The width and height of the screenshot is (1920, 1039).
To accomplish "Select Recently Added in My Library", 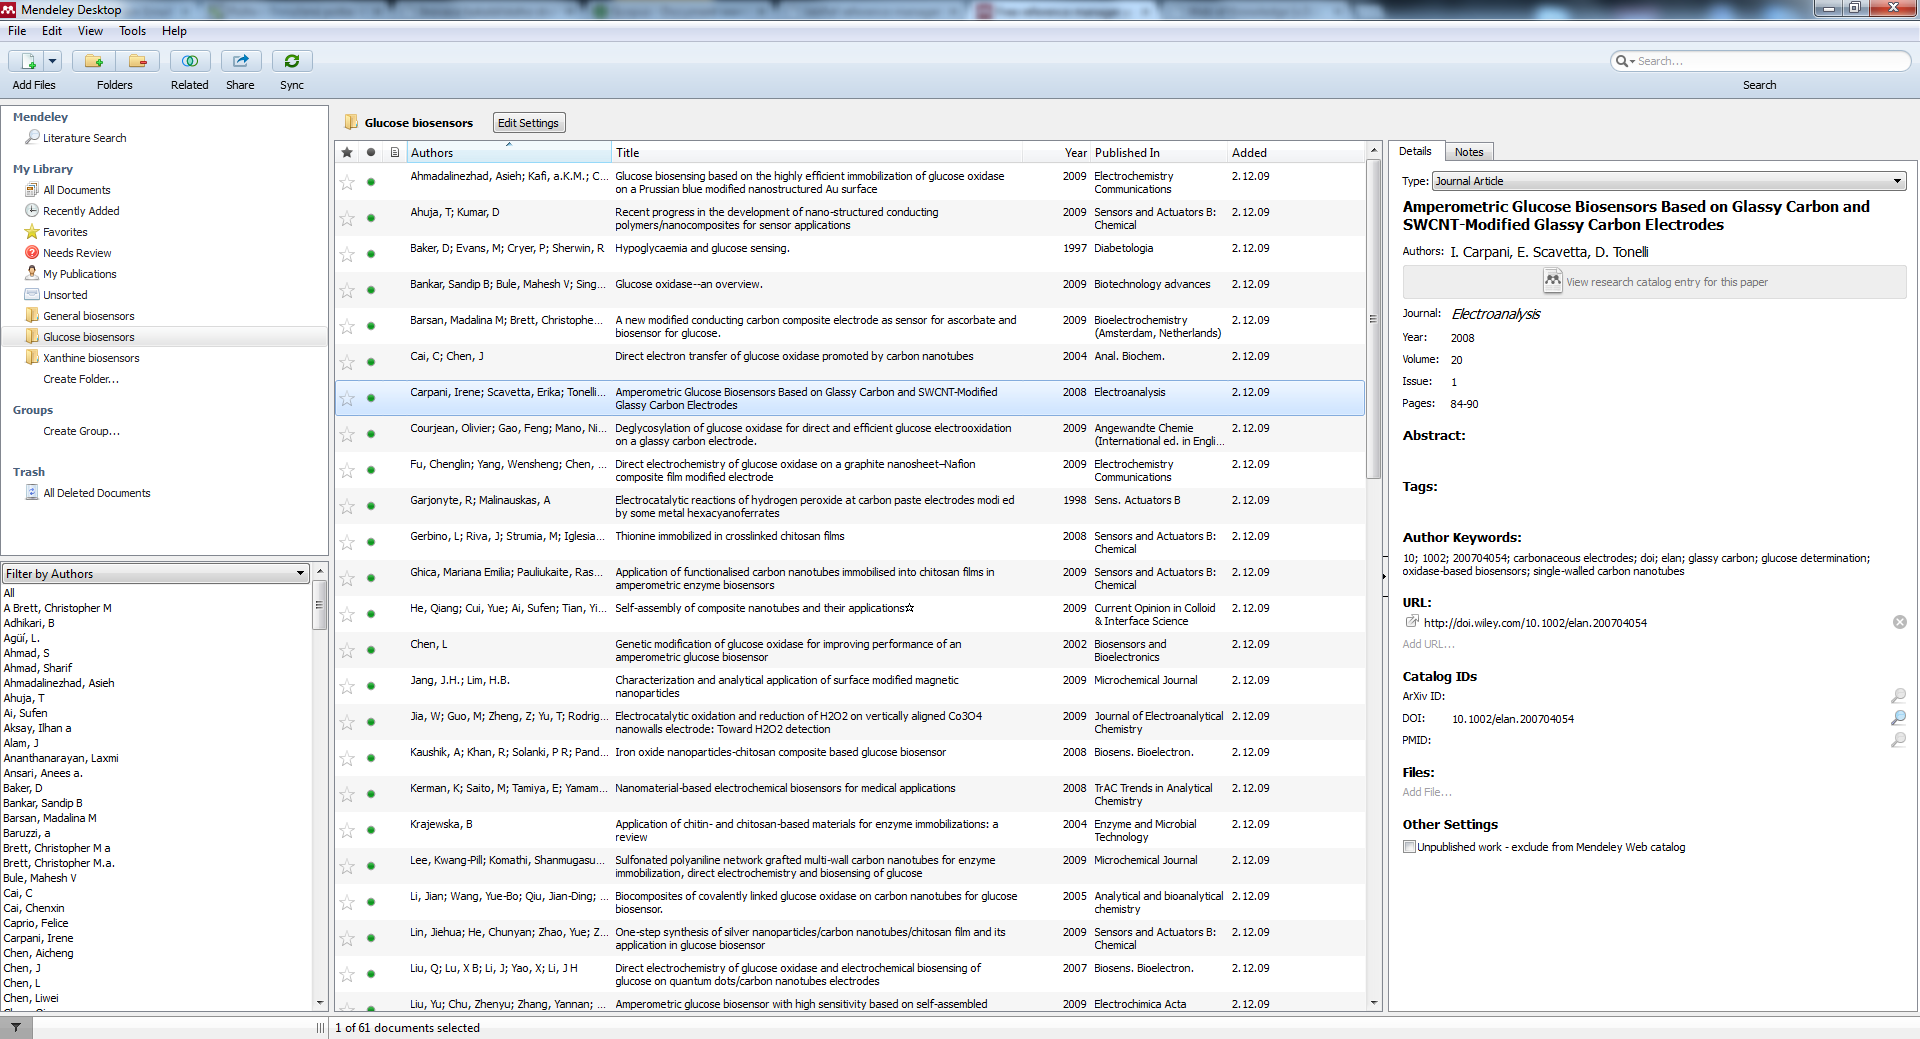I will tap(80, 211).
